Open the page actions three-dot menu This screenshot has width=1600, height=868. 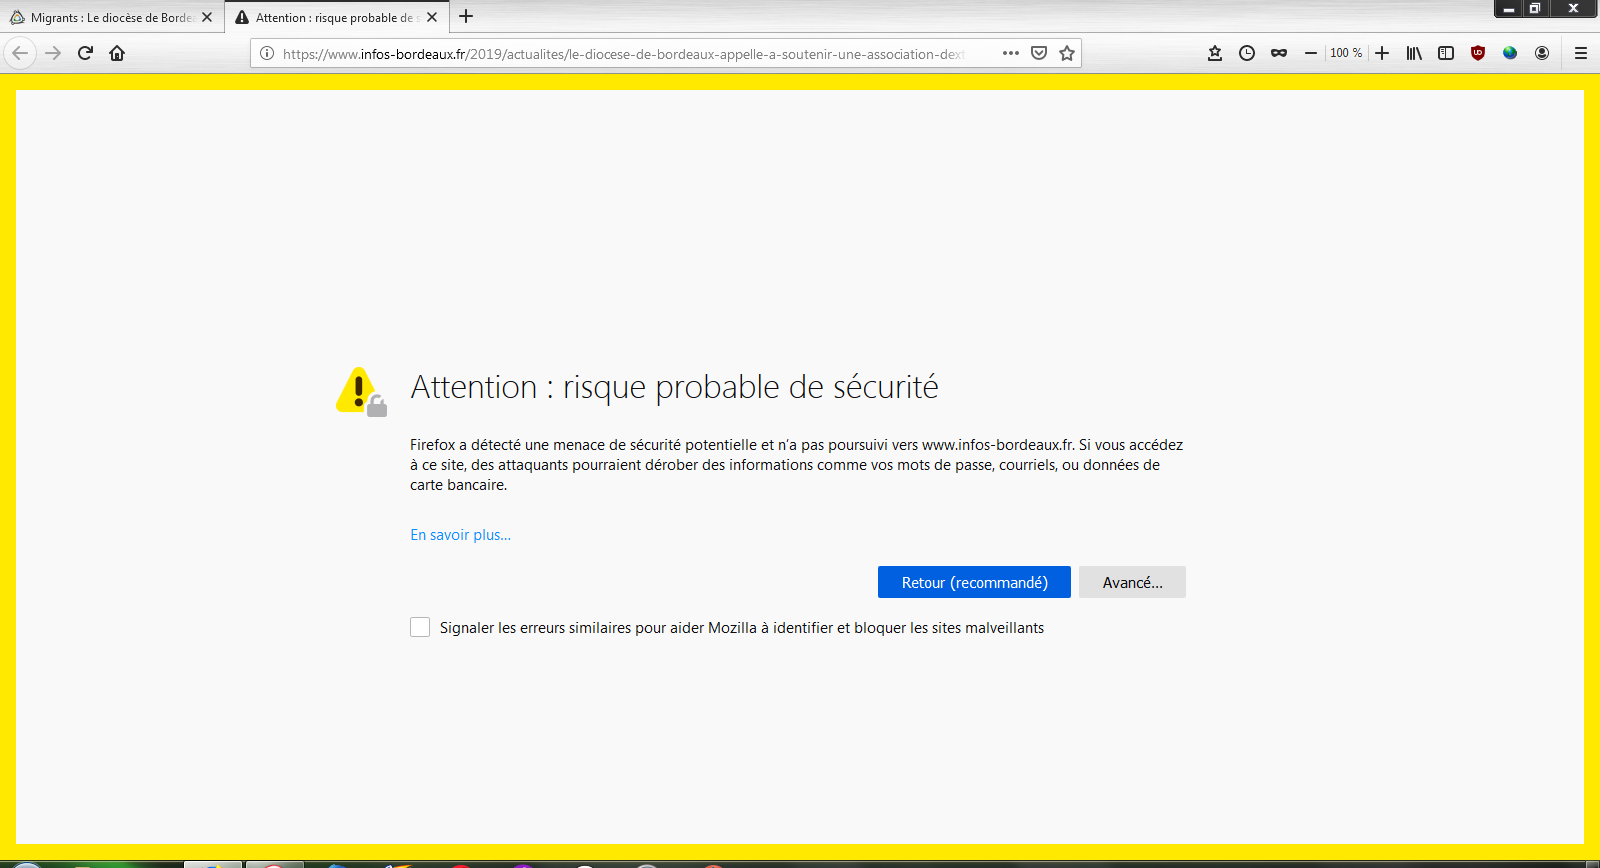(x=1011, y=53)
